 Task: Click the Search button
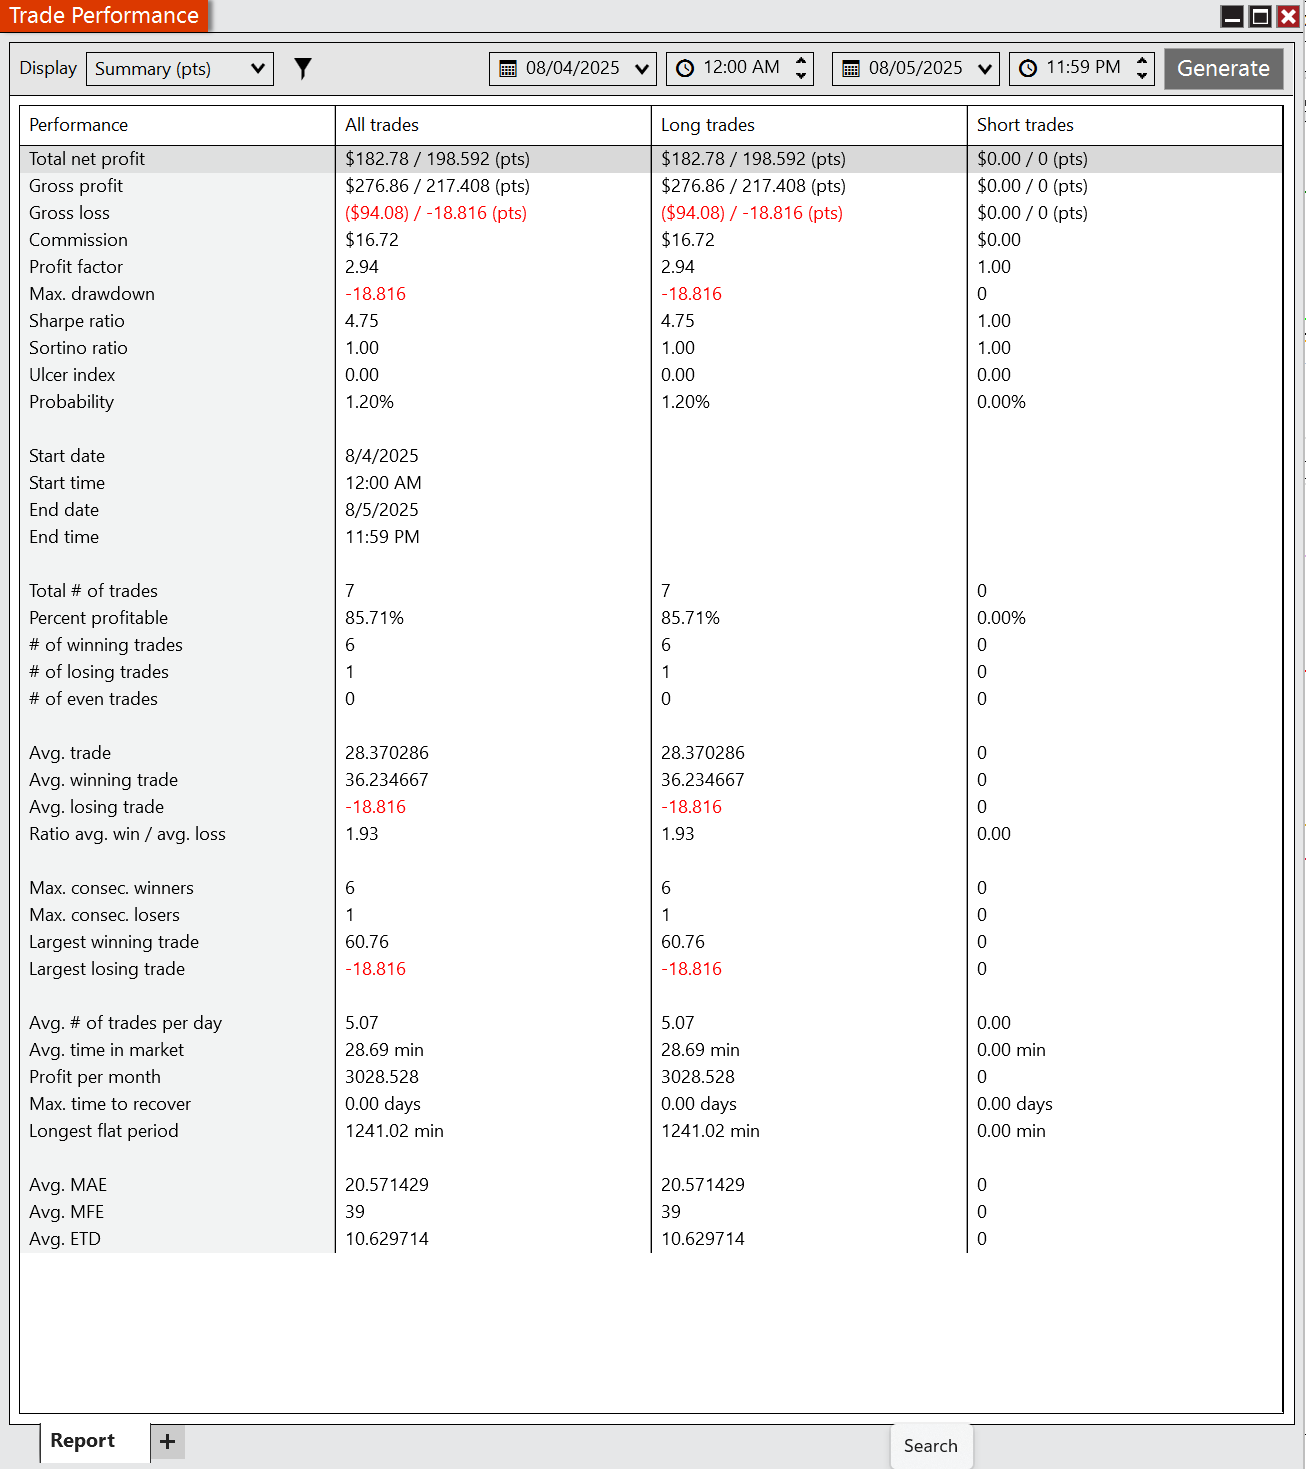[x=931, y=1446]
